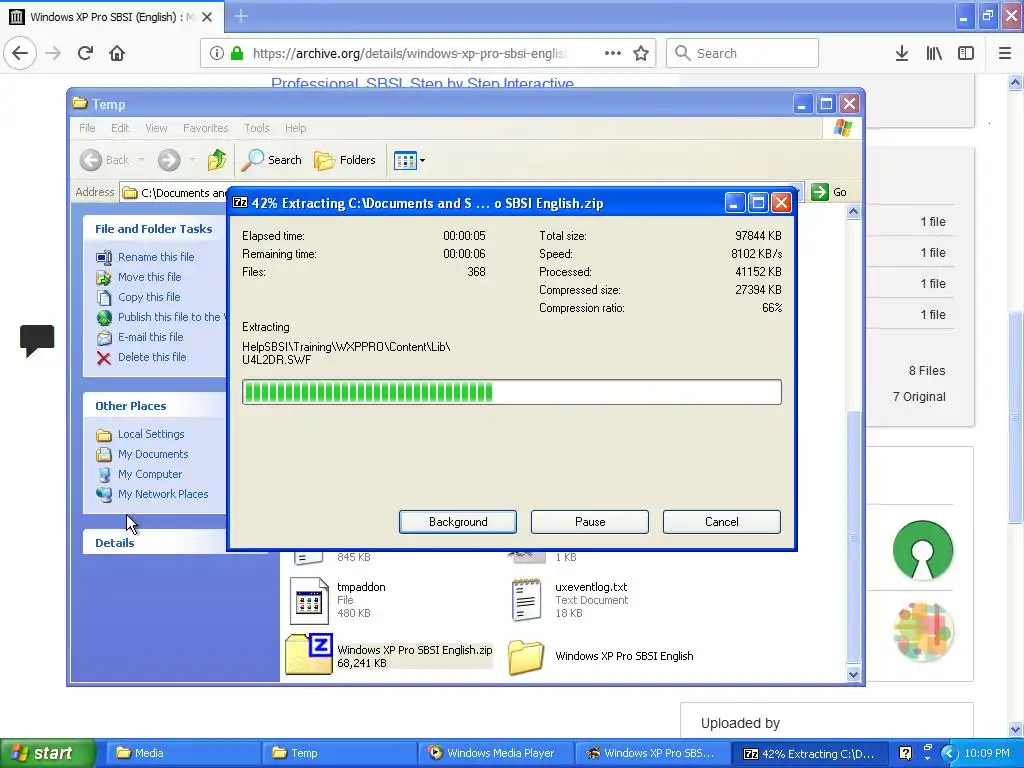Open the View menu in Temp
1024x768 pixels.
pyautogui.click(x=156, y=128)
